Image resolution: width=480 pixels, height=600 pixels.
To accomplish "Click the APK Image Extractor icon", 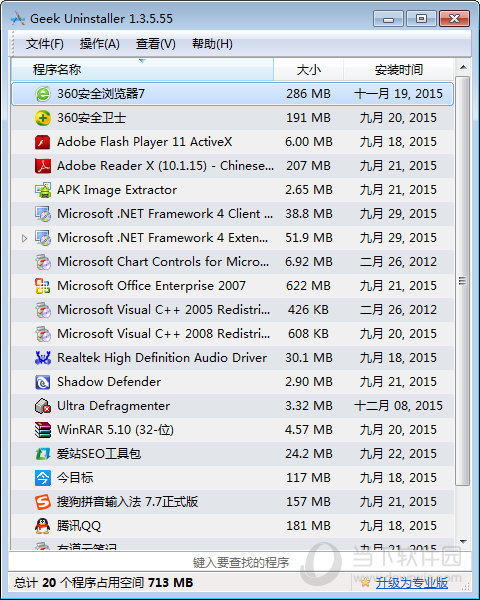I will tap(42, 190).
